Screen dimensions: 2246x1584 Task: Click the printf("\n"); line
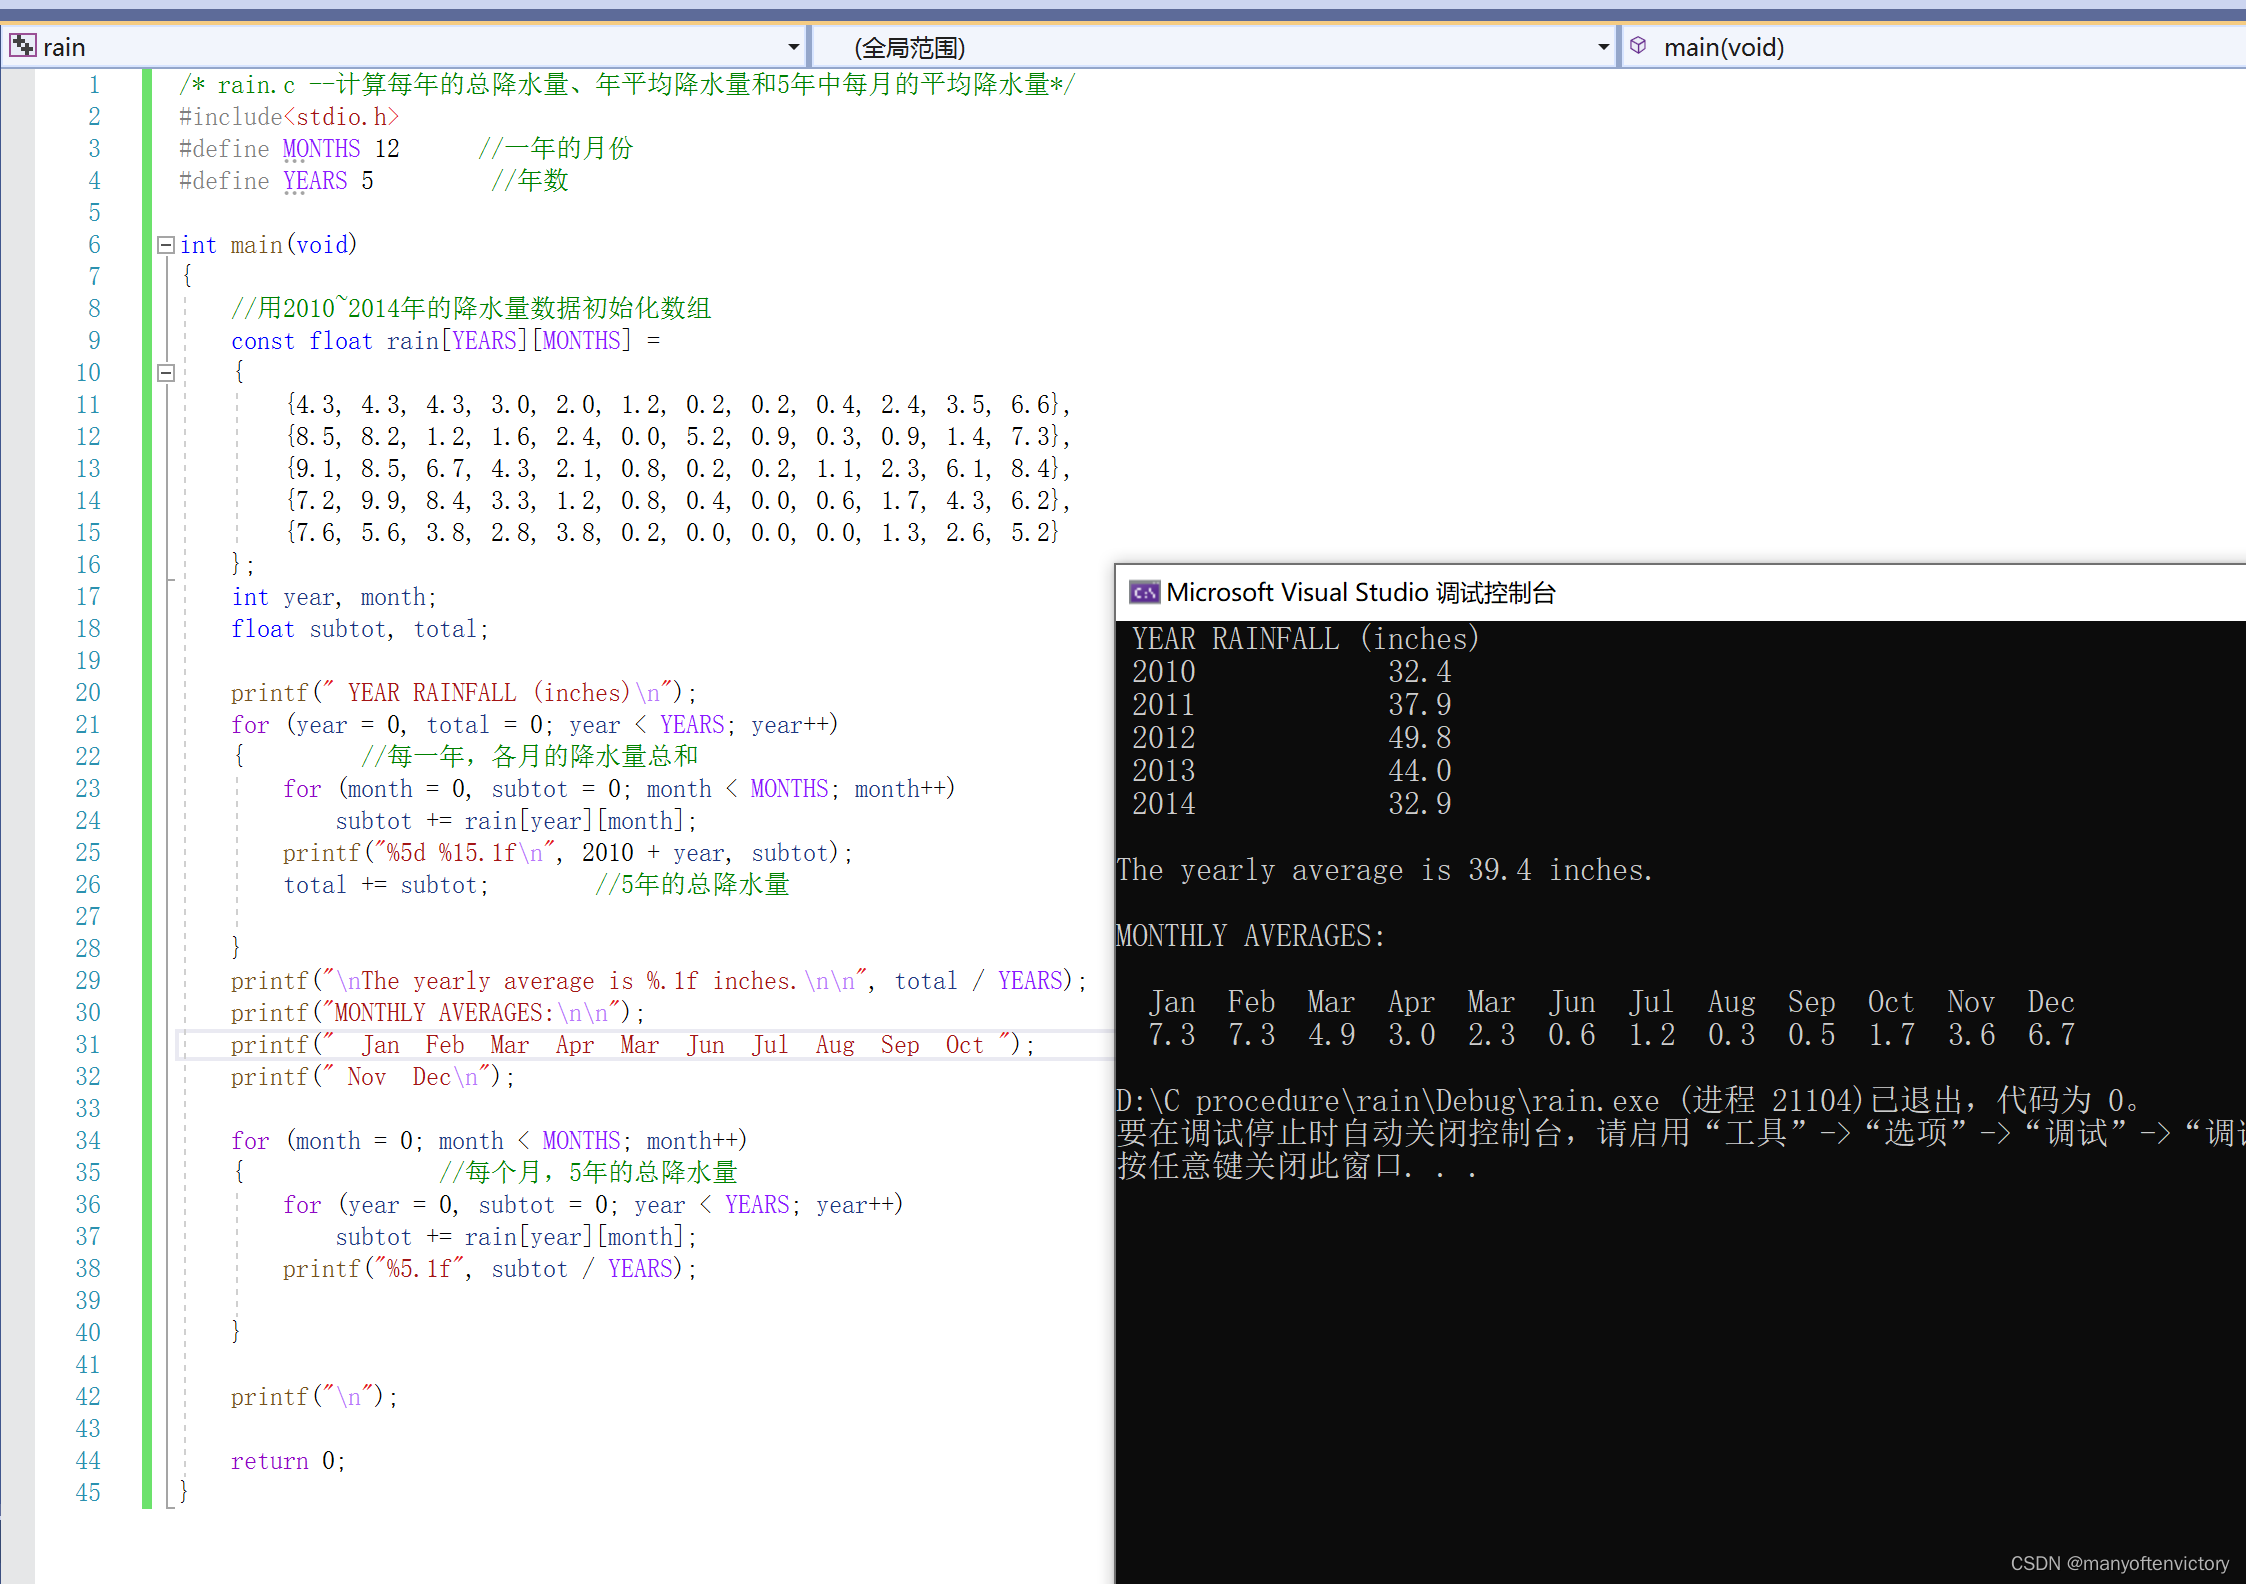(314, 1397)
